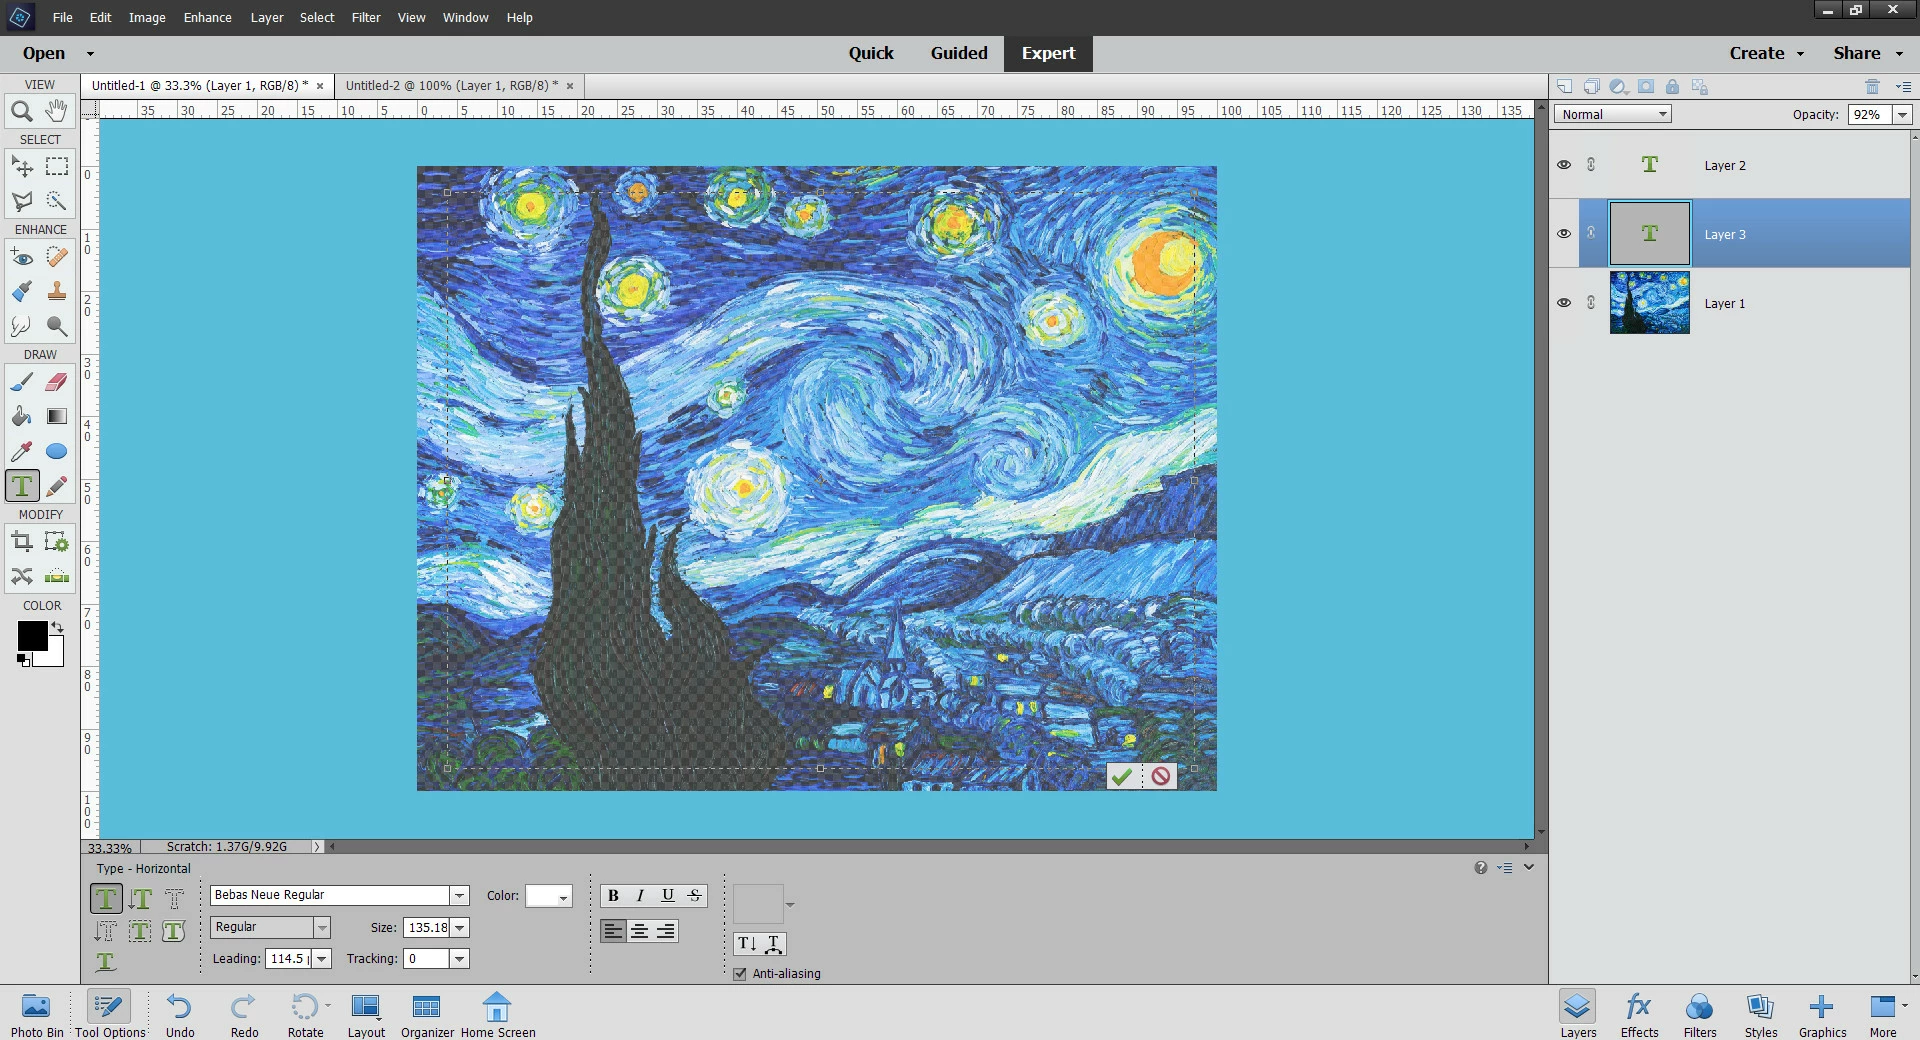Select the Recompose tool
Screen dimensions: 1920x1040
pos(57,542)
